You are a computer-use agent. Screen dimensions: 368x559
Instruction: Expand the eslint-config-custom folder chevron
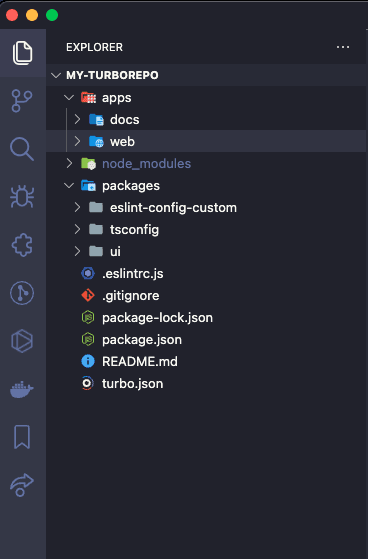[x=77, y=207]
